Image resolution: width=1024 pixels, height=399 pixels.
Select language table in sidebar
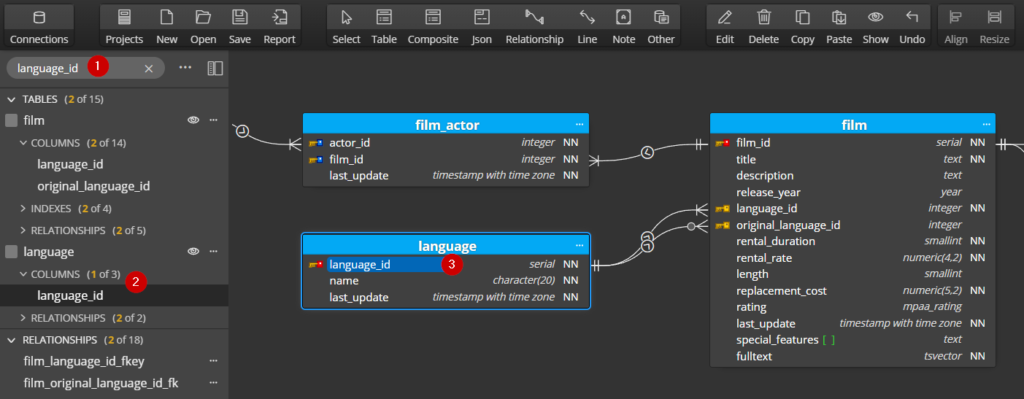[x=49, y=251]
